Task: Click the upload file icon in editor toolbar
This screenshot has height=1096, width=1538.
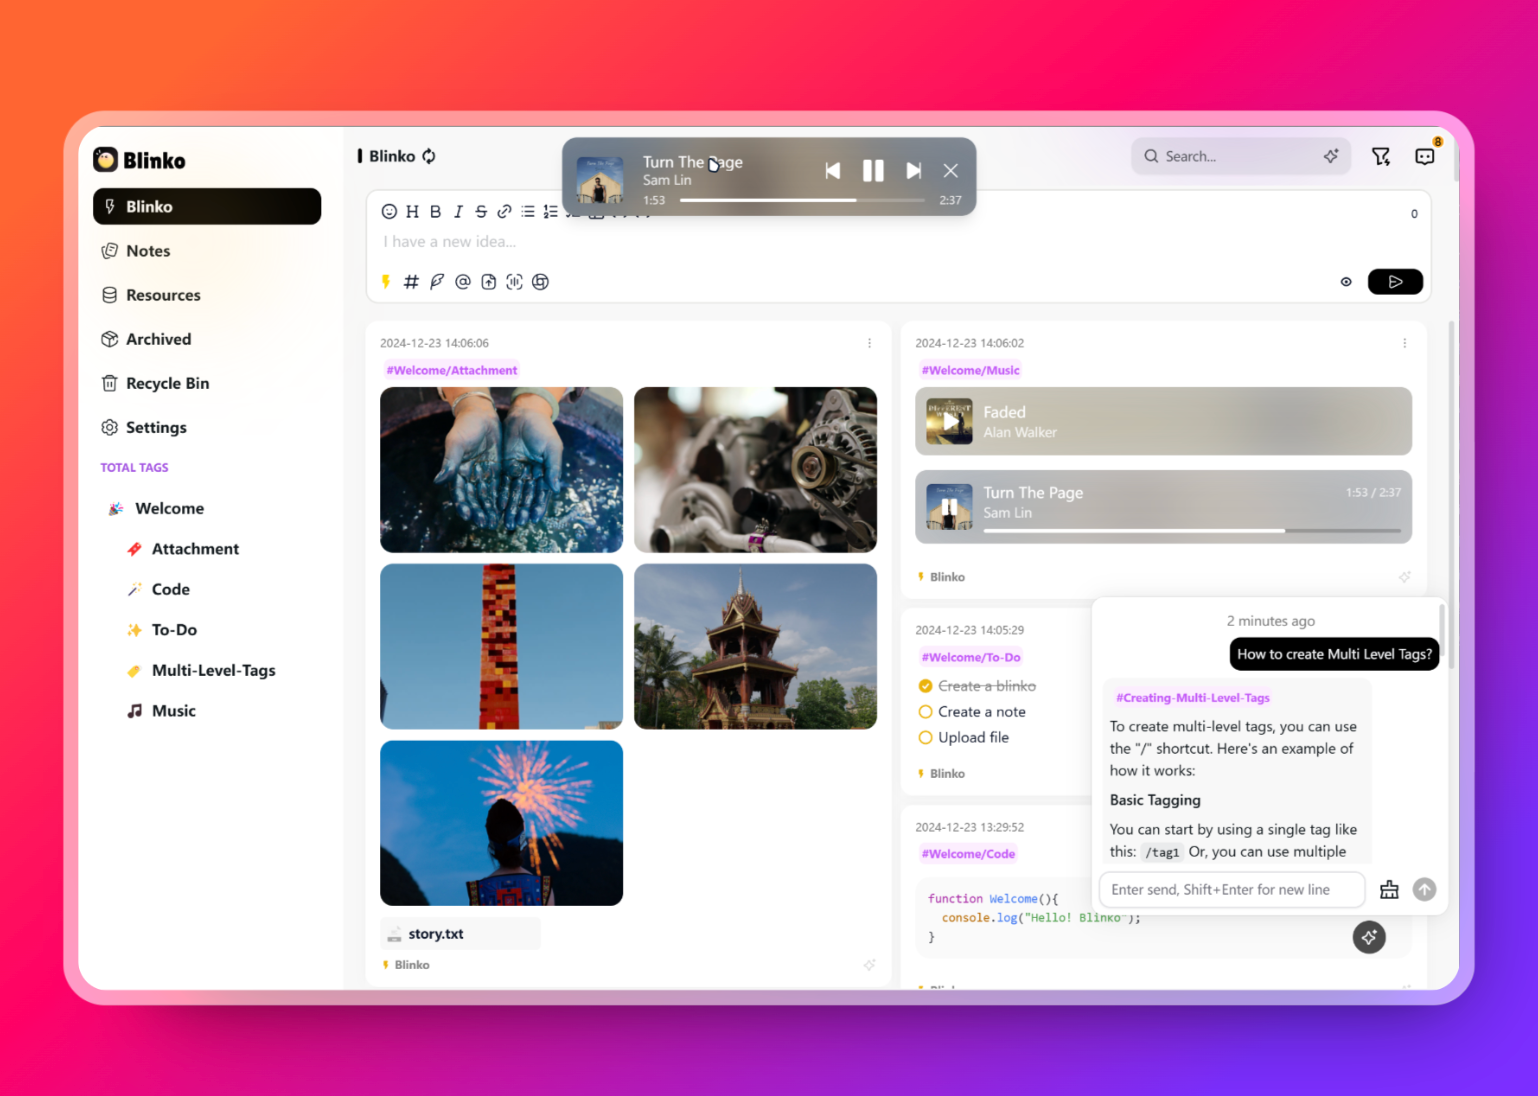Action: (488, 282)
